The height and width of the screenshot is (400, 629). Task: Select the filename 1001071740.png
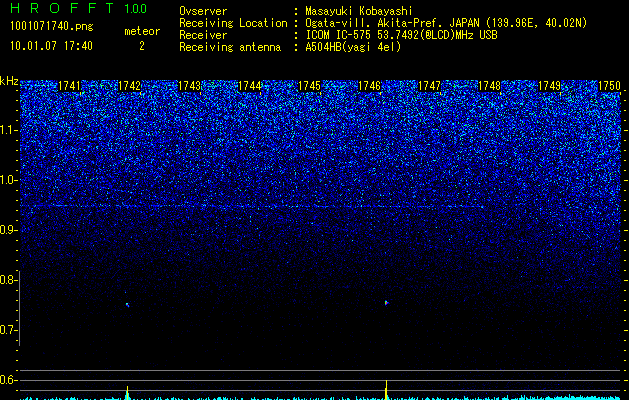pos(51,27)
